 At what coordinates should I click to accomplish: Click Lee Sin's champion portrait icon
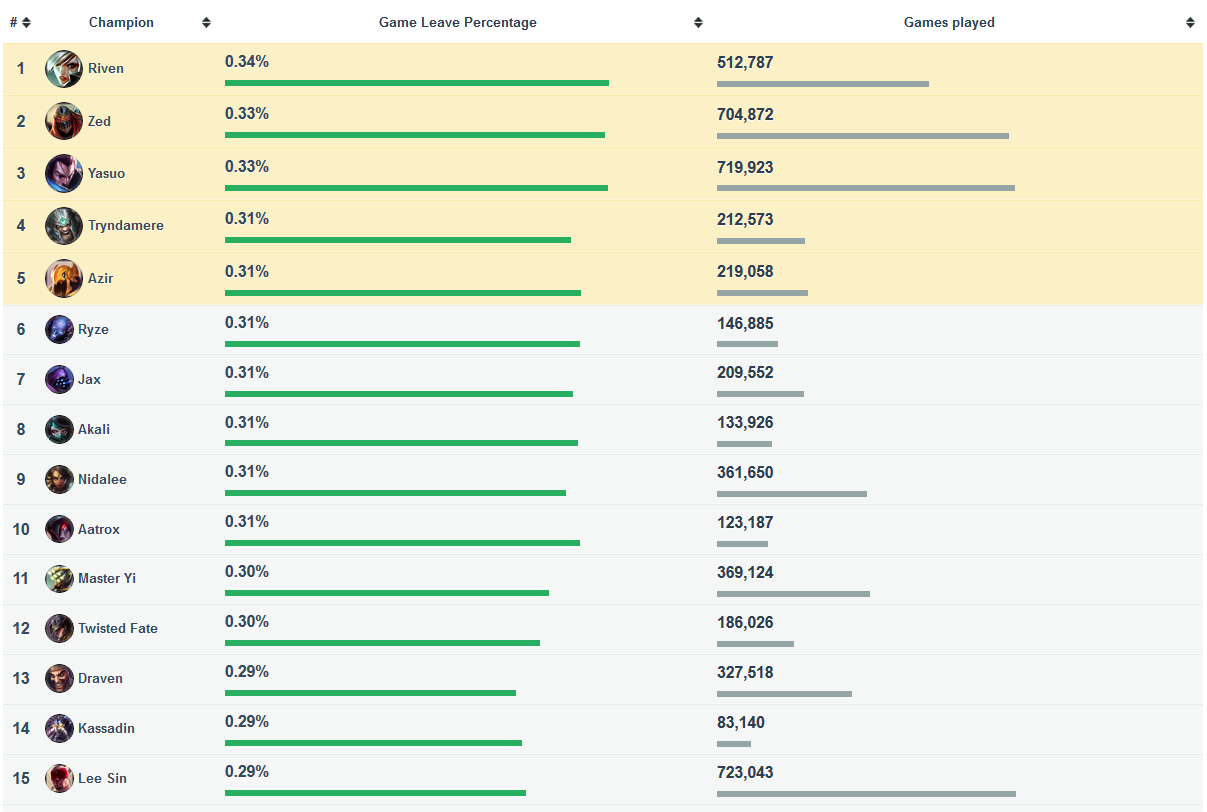coord(59,778)
